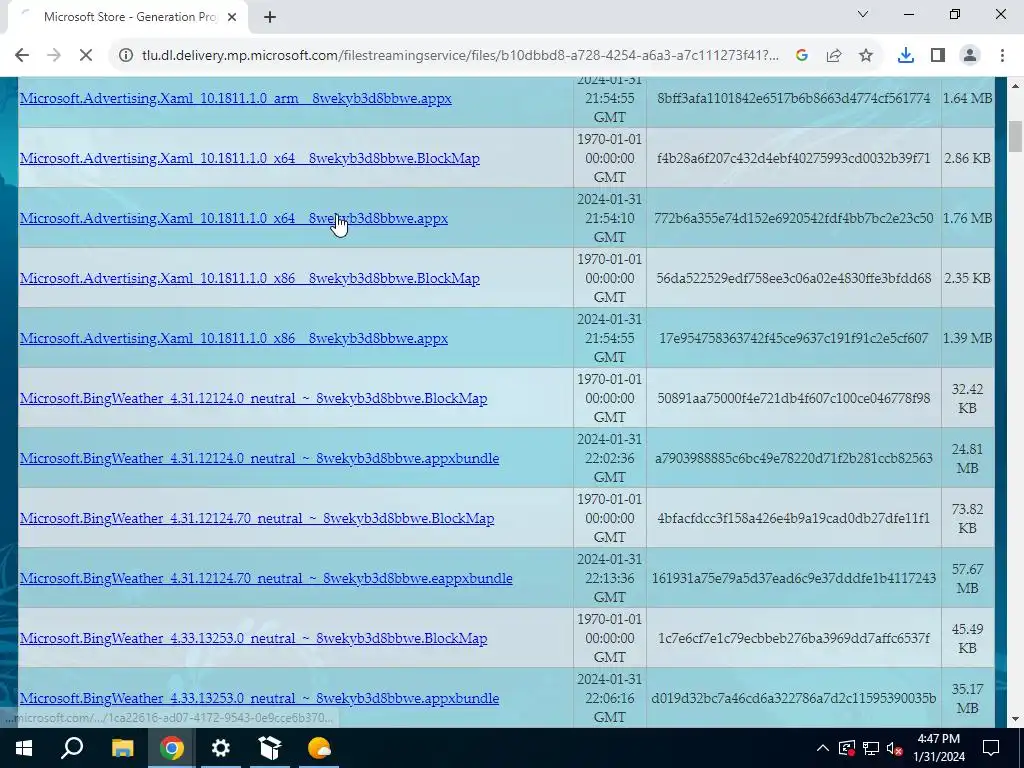Viewport: 1024px width, 768px height.
Task: Click the page scroll up arrow
Action: pyautogui.click(x=1016, y=86)
